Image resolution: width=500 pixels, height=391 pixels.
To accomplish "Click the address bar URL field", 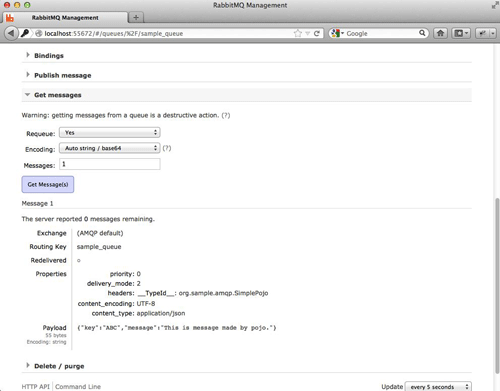I will point(168,33).
